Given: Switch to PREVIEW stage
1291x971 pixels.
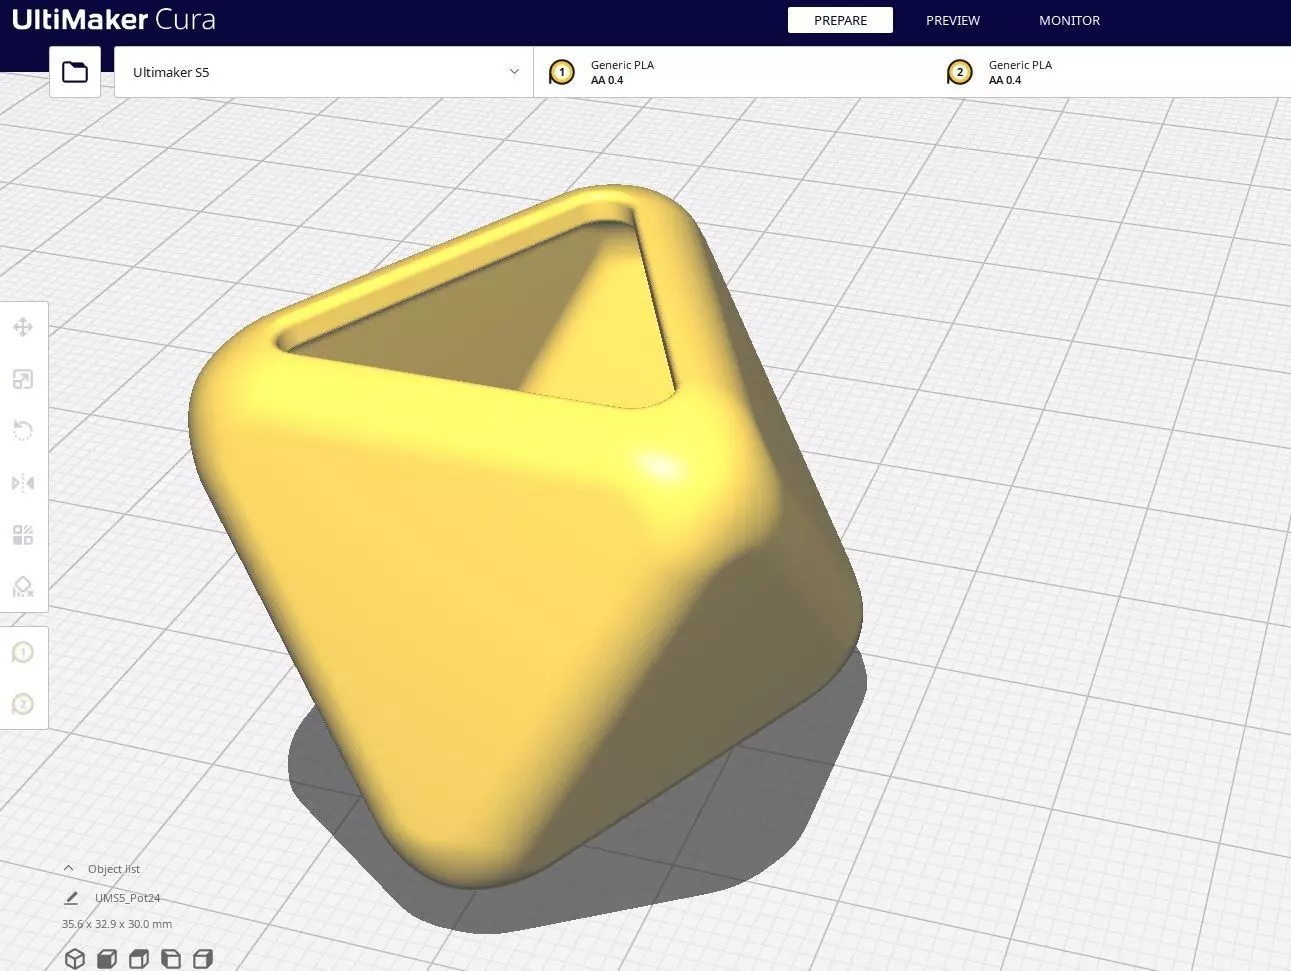Looking at the screenshot, I should pyautogui.click(x=953, y=20).
